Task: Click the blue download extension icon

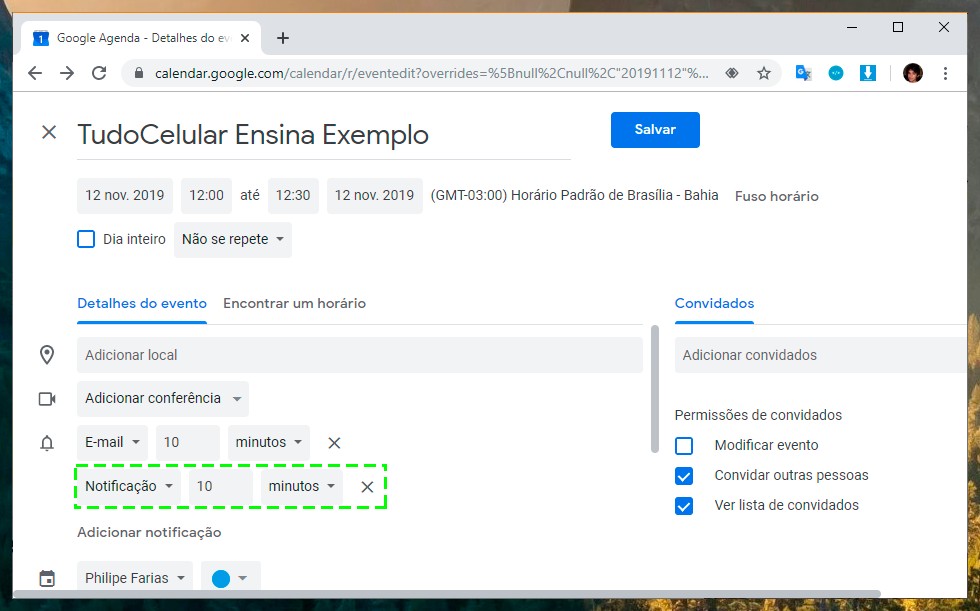Action: (x=868, y=73)
